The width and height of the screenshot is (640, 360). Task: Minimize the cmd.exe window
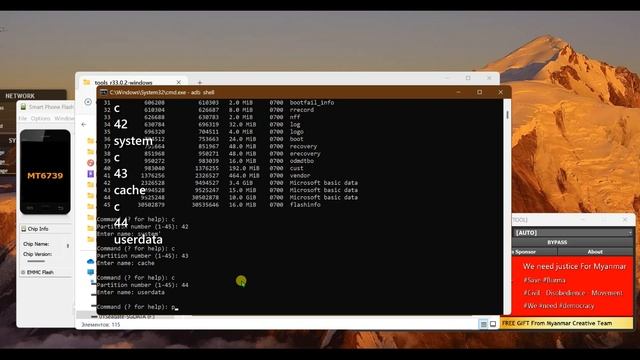pyautogui.click(x=458, y=92)
